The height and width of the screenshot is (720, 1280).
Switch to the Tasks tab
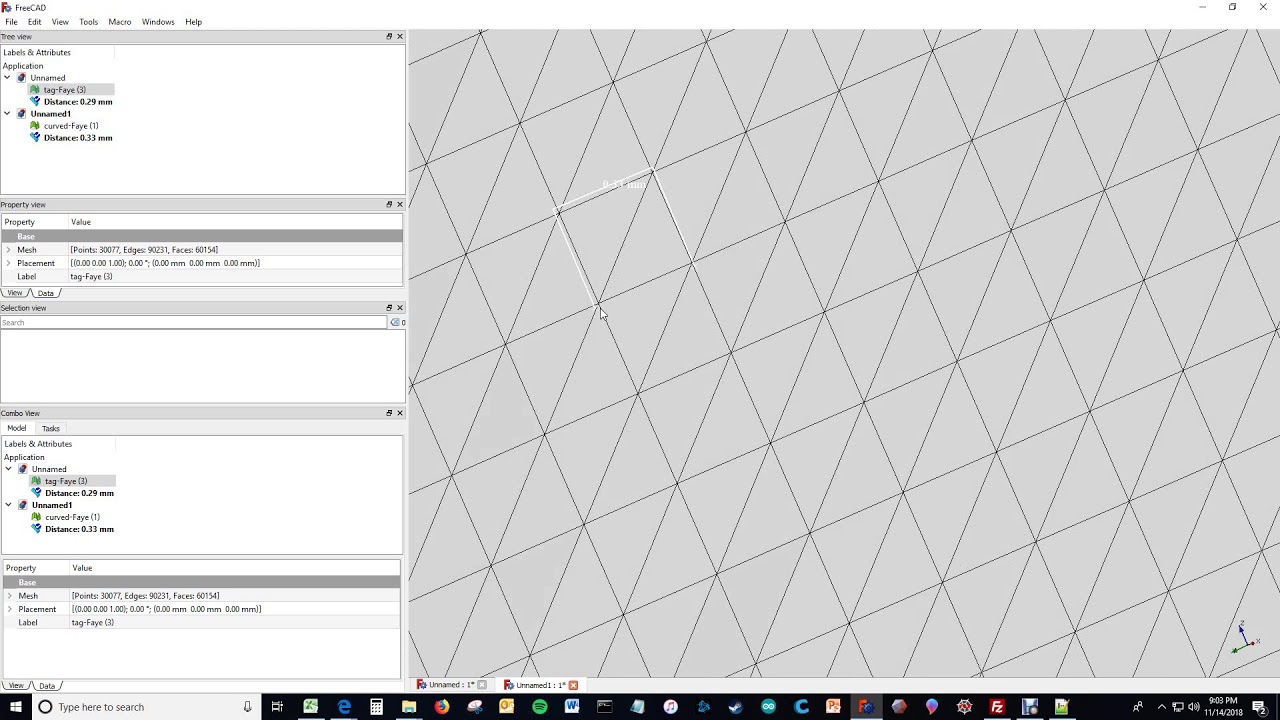pyautogui.click(x=51, y=428)
